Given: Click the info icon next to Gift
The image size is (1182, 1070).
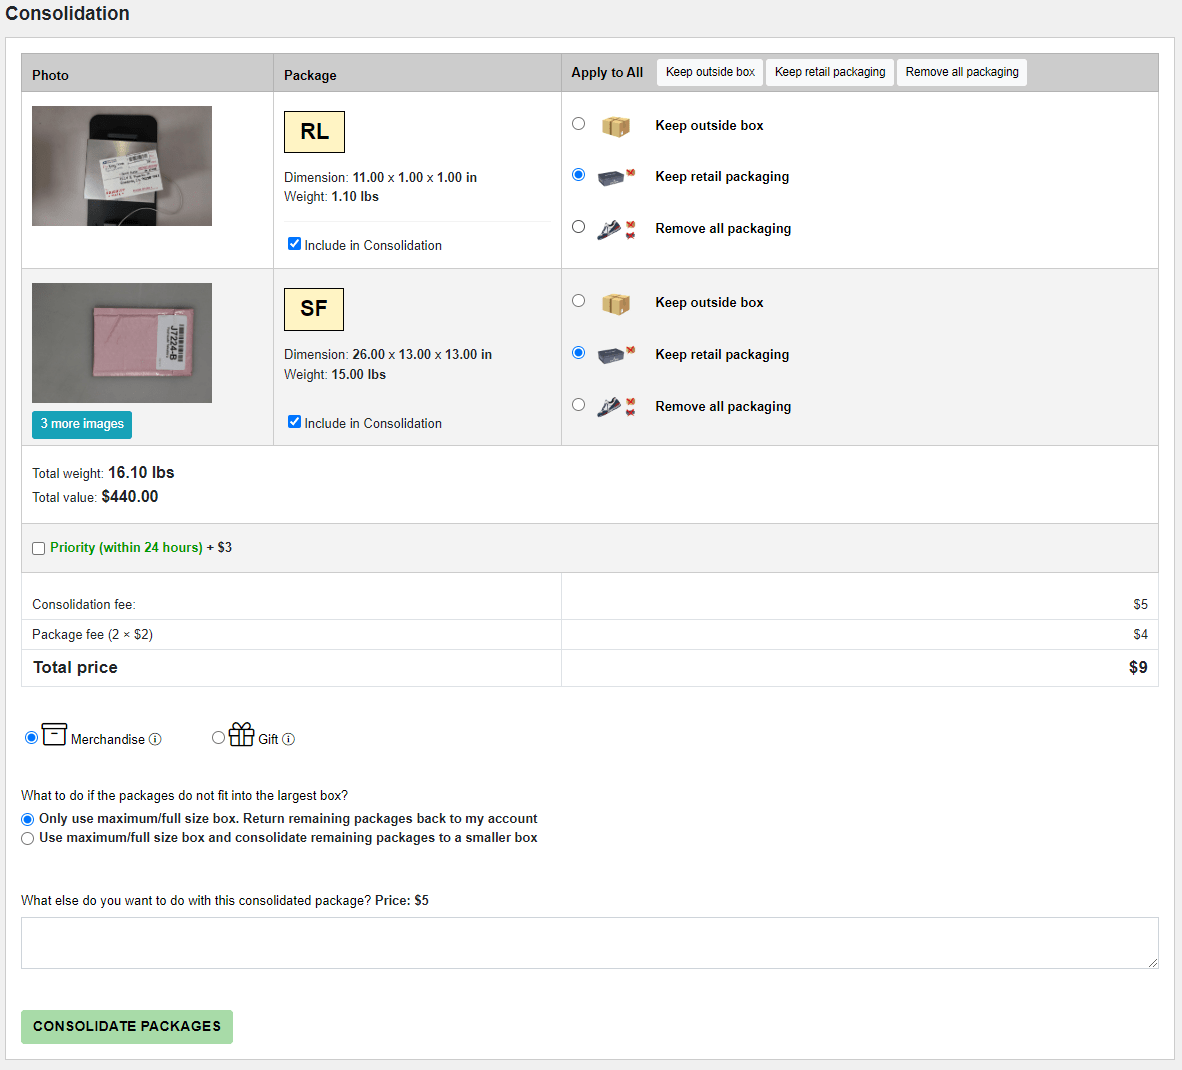Looking at the screenshot, I should pyautogui.click(x=288, y=739).
